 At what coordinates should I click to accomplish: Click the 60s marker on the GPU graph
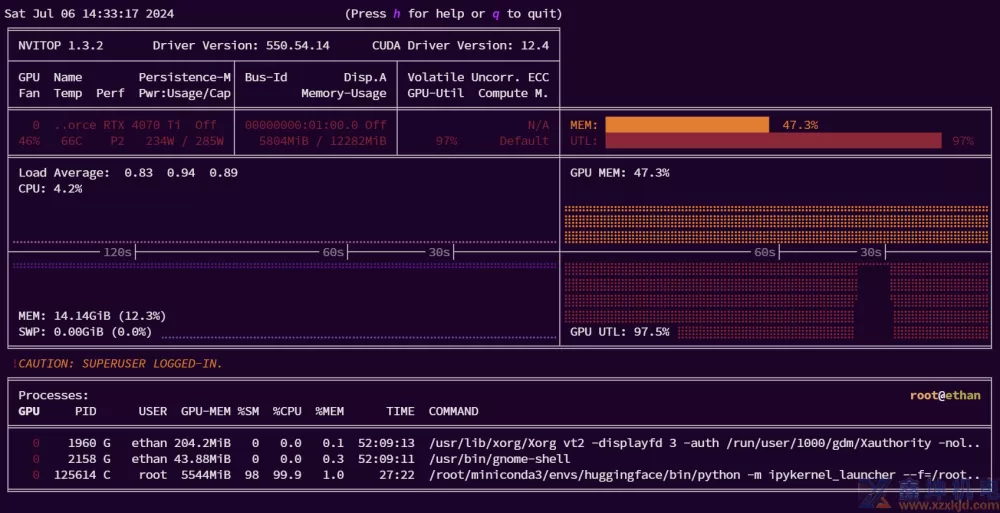pos(765,253)
